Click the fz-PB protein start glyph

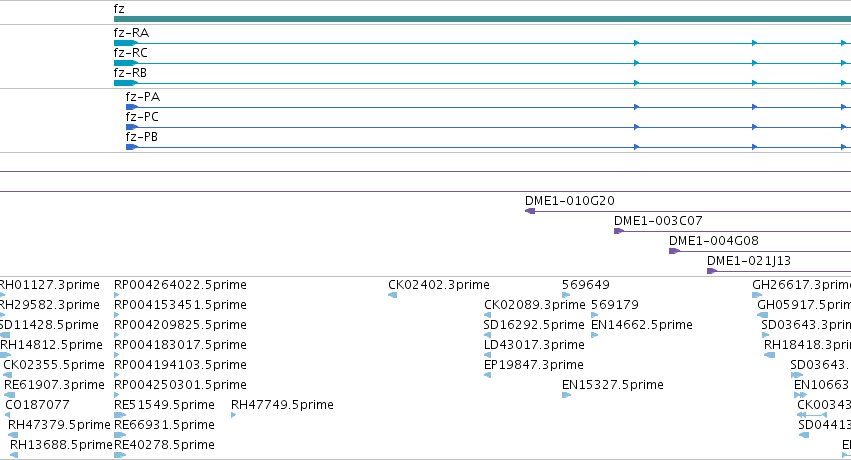(132, 147)
